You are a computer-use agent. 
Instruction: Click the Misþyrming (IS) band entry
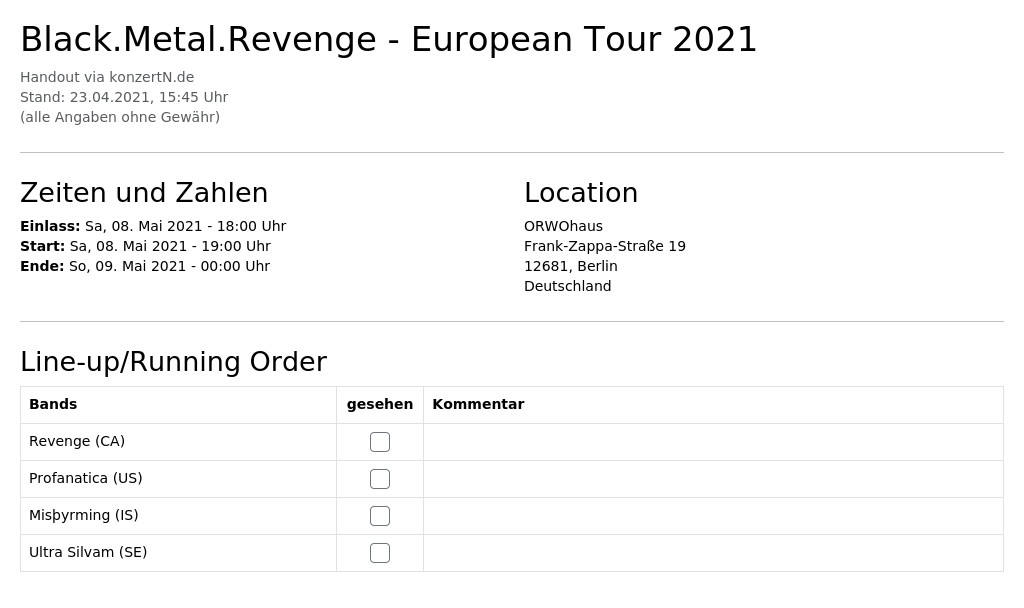point(84,515)
